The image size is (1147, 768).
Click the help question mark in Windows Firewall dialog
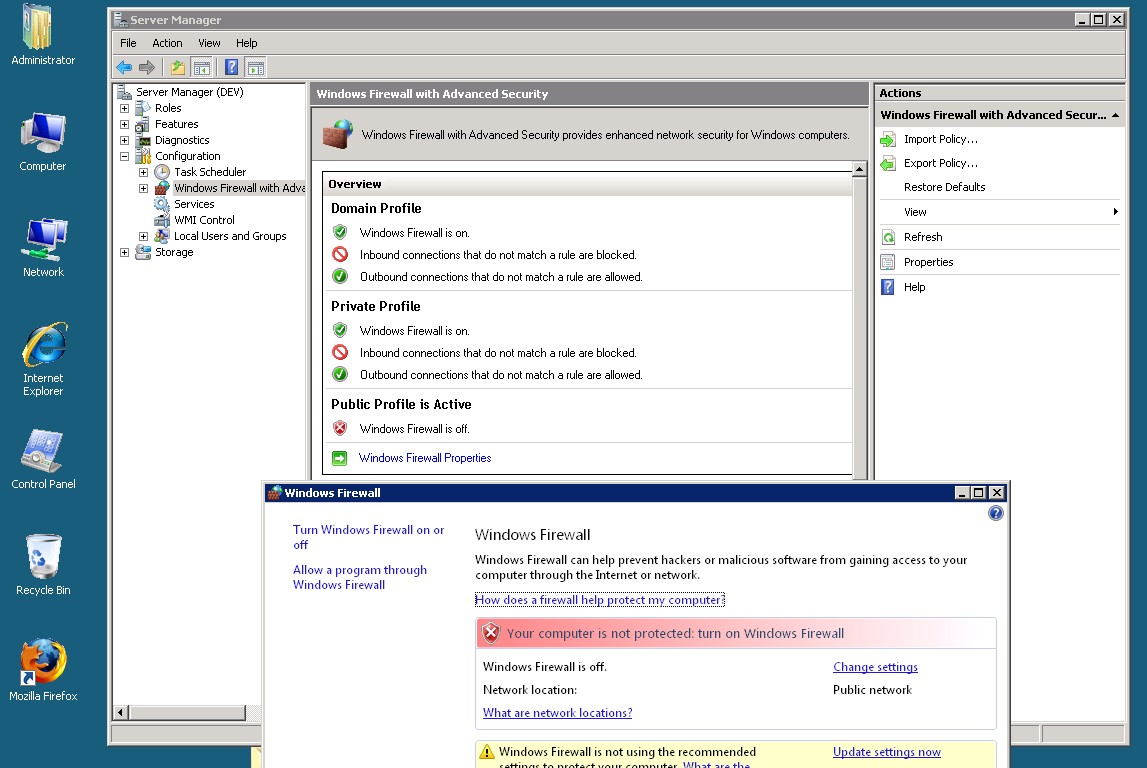[x=995, y=513]
